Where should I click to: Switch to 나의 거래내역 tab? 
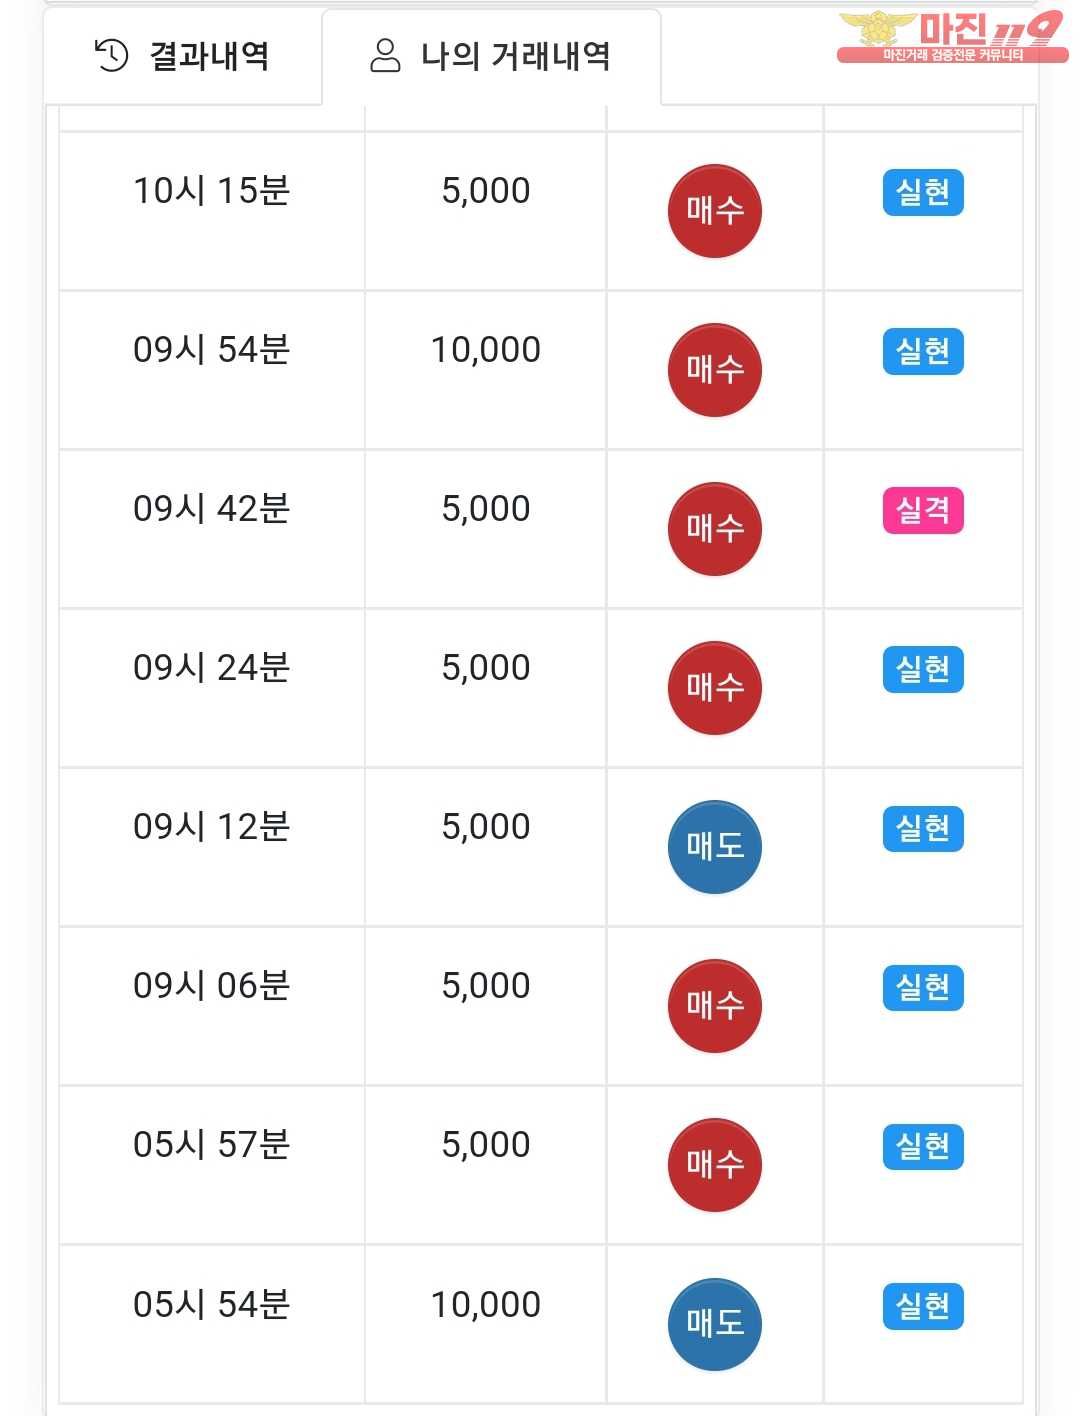491,56
